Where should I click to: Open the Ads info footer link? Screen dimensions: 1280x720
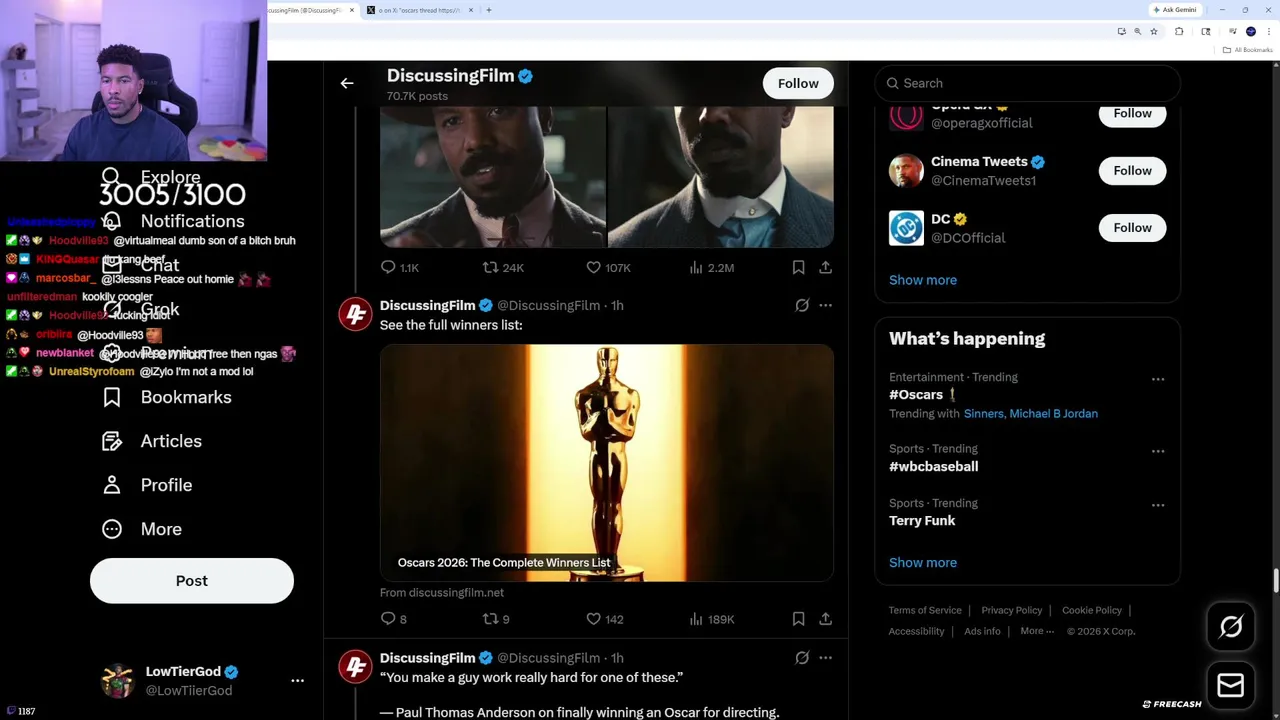pyautogui.click(x=982, y=631)
